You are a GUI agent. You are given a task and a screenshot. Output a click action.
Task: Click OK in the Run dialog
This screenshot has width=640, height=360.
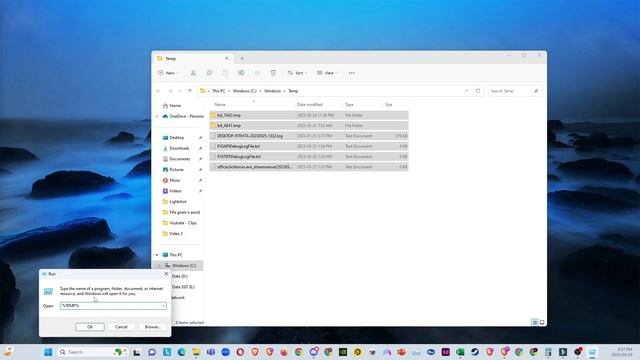[x=90, y=327]
